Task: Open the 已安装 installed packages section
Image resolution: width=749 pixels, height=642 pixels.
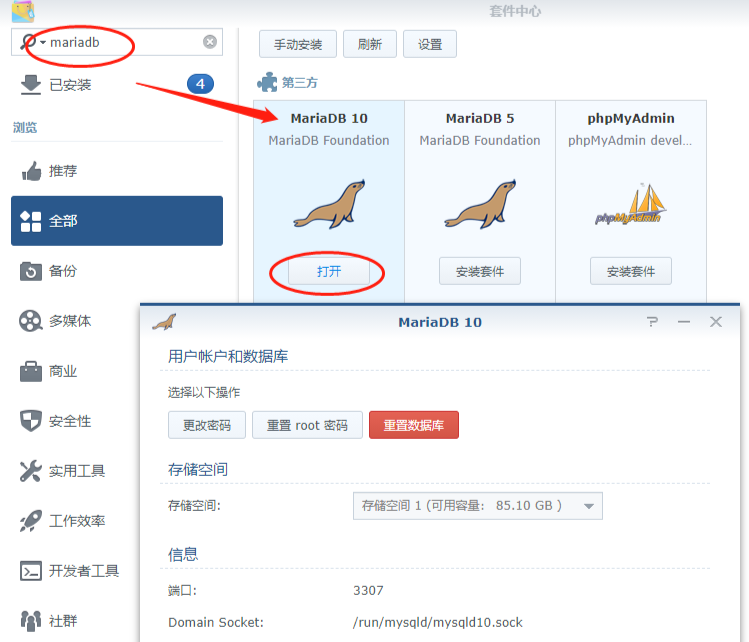Action: (117, 85)
